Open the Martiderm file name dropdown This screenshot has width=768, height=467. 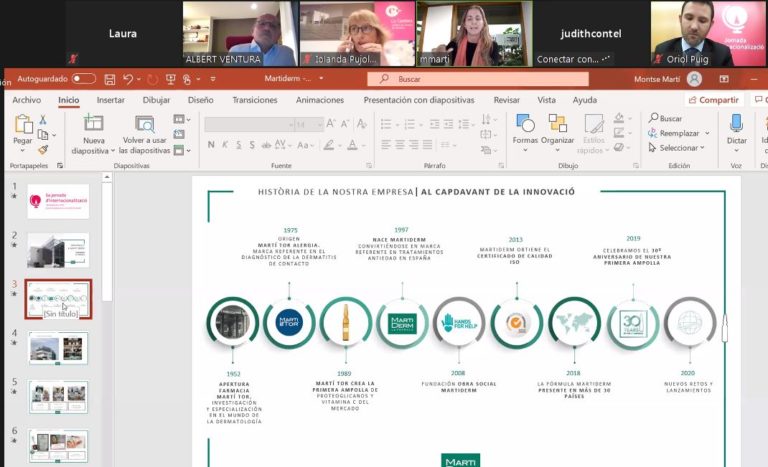[x=321, y=78]
